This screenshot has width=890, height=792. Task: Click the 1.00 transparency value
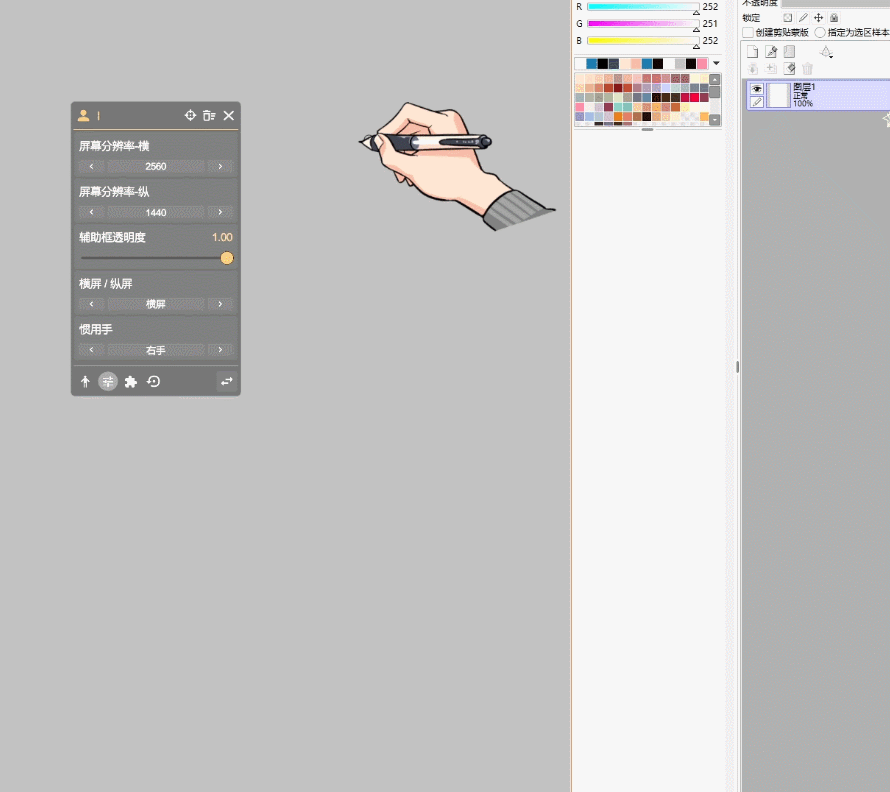click(x=222, y=237)
